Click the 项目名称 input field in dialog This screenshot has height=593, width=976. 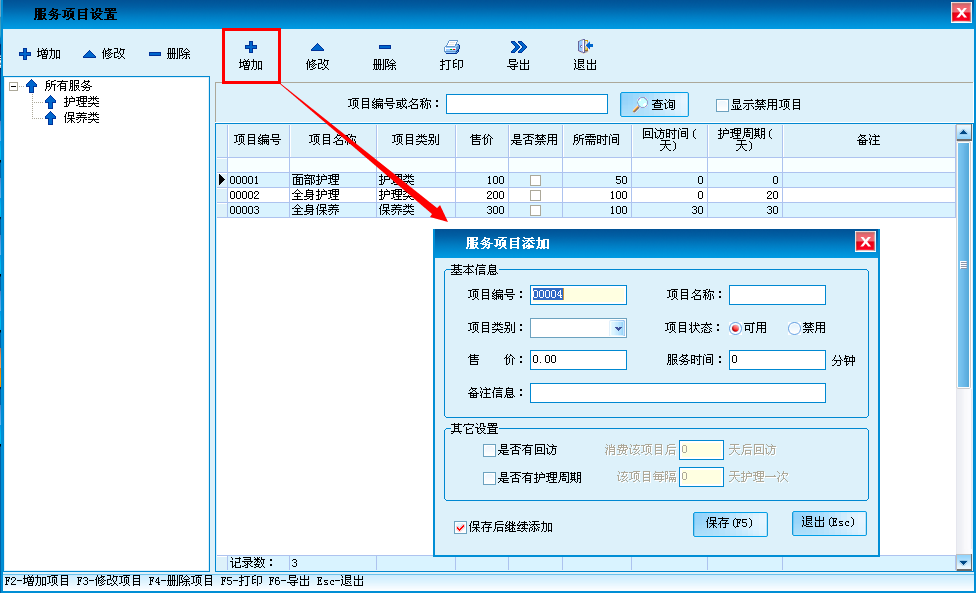pyautogui.click(x=777, y=295)
